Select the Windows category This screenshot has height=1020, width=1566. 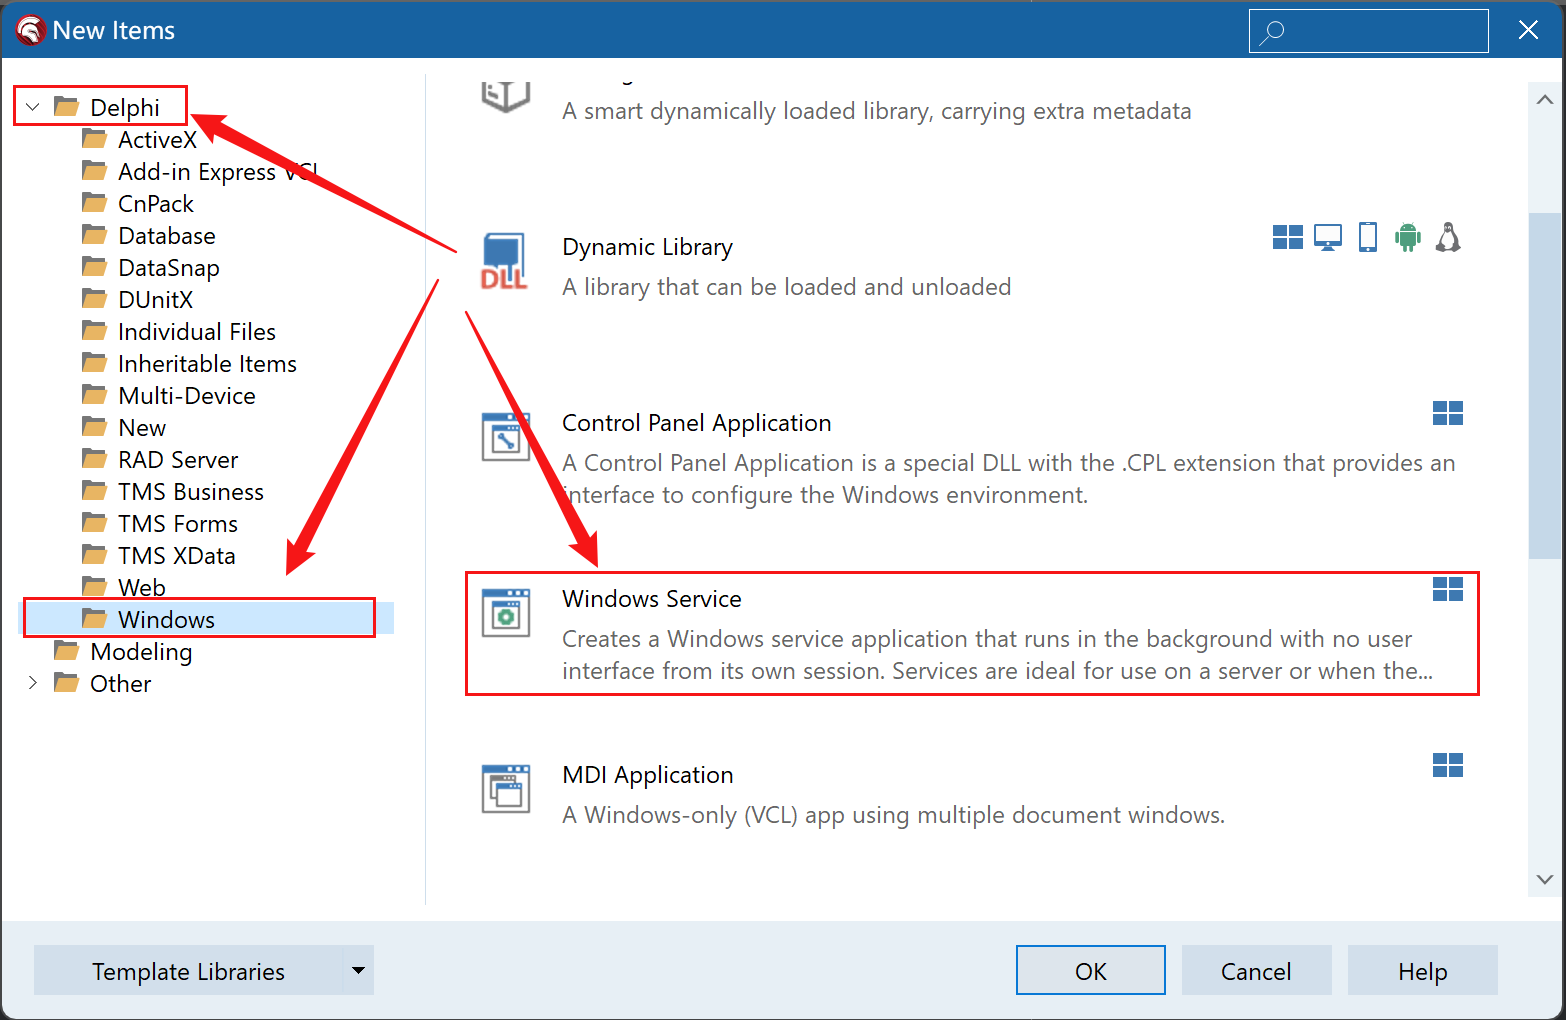coord(166,620)
